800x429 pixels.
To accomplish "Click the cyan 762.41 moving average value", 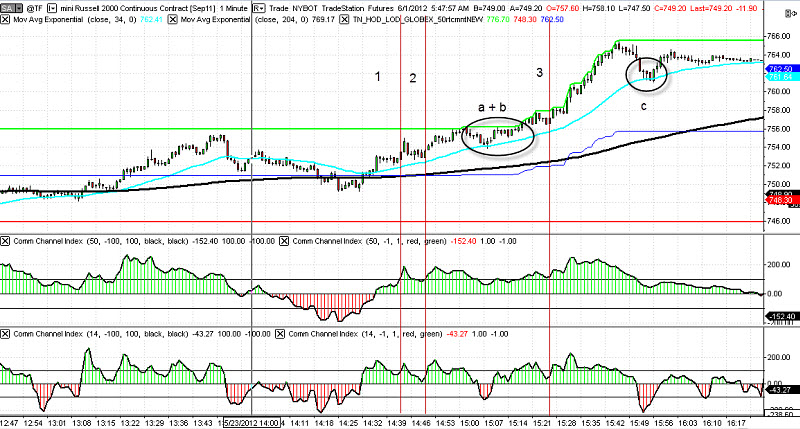I will tap(154, 19).
